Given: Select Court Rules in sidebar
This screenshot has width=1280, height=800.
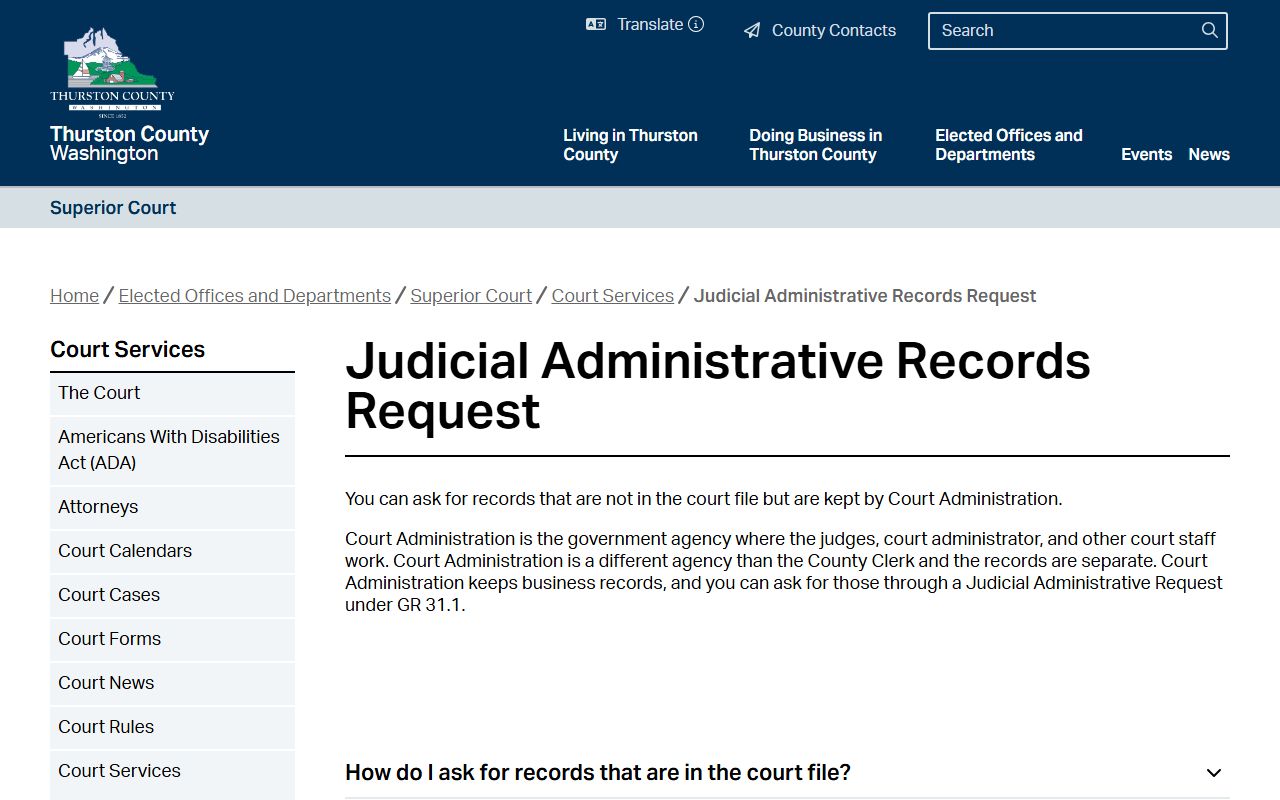Looking at the screenshot, I should 172,727.
